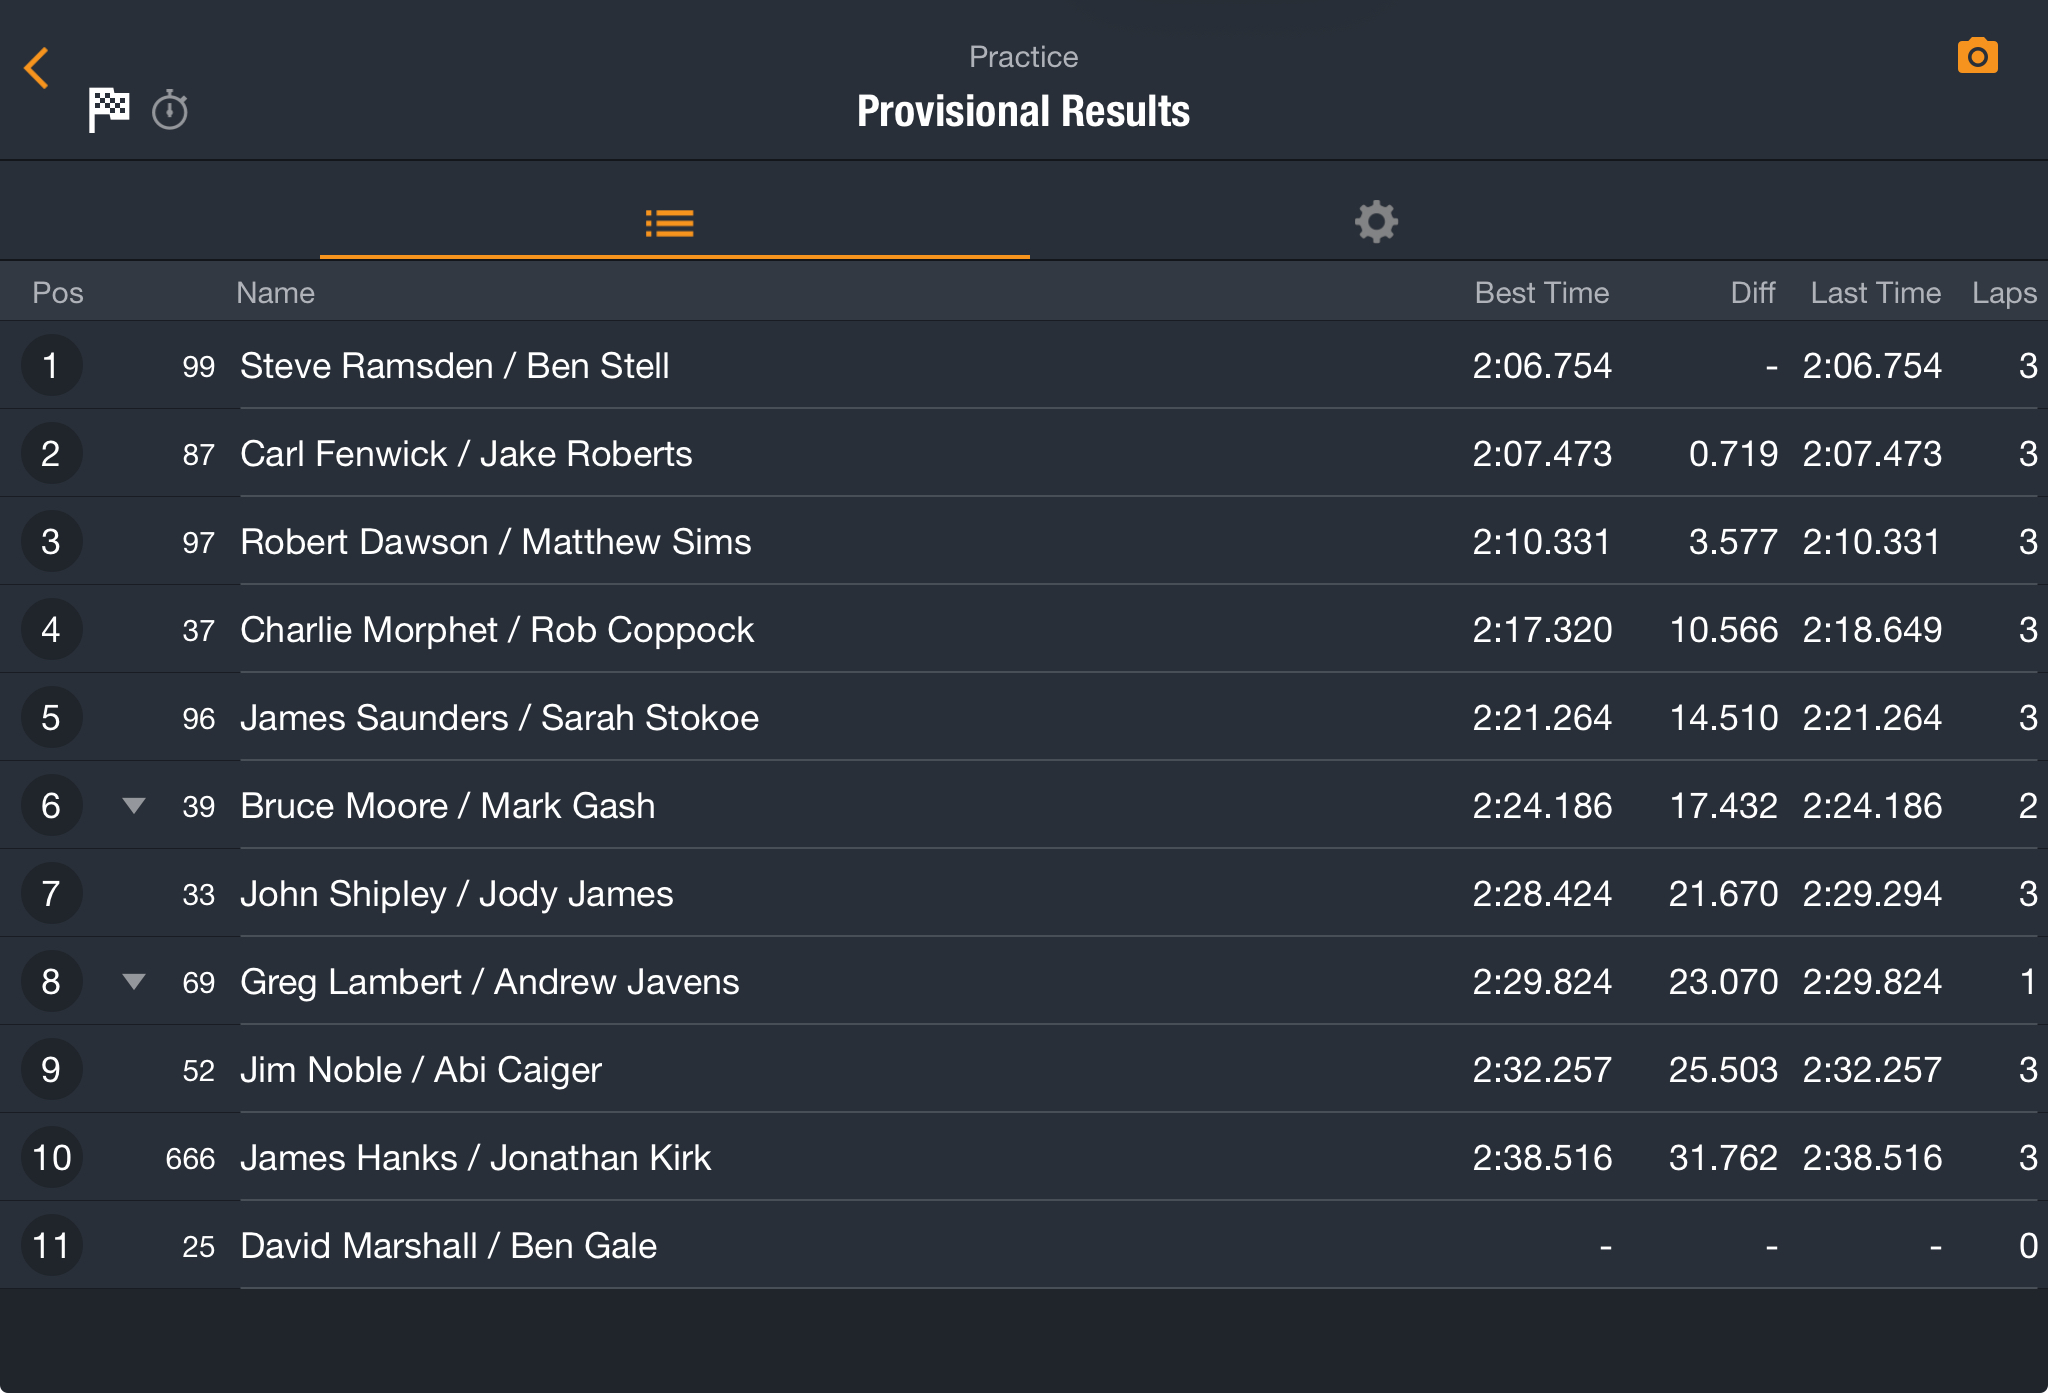Select the checkered flag results icon
Viewport: 2048px width, 1393px height.
108,109
